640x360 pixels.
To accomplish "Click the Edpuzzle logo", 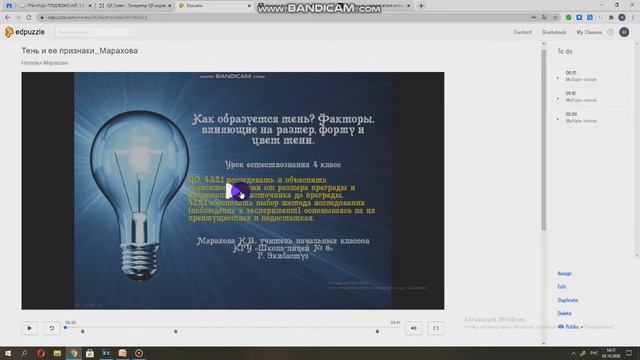I will point(24,32).
